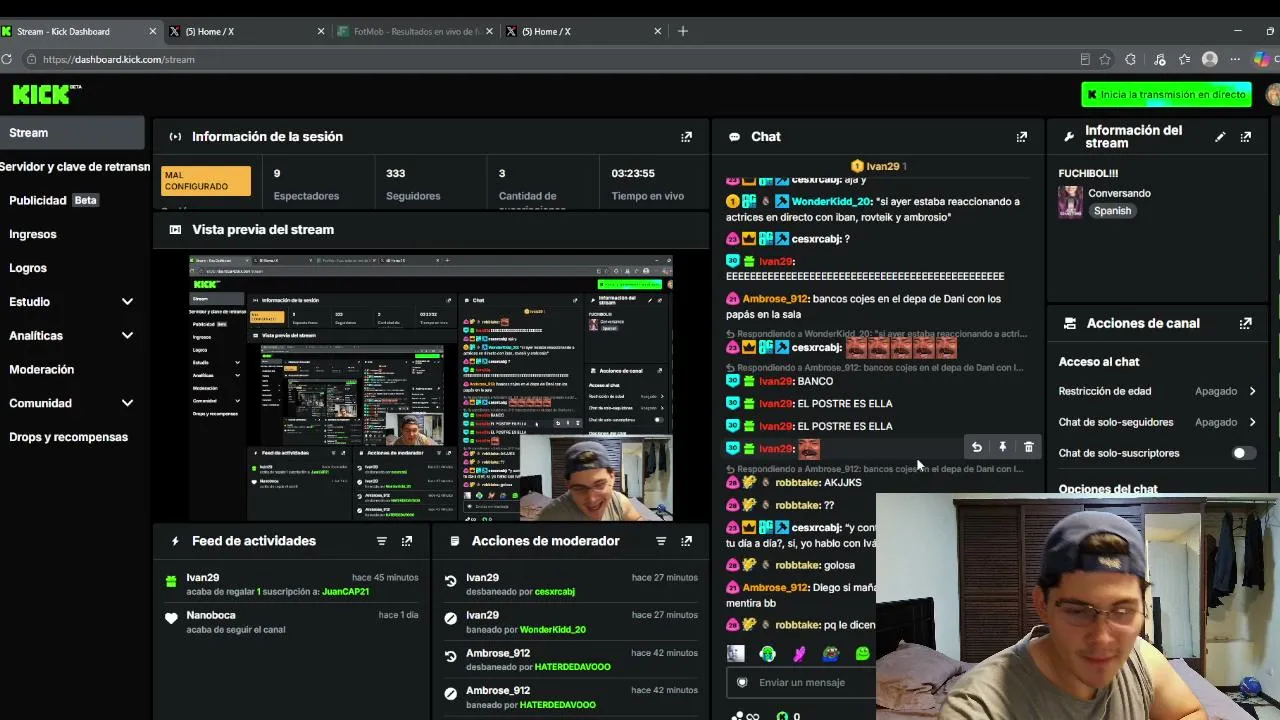Toggle Chat de solo-suscriptores switch
Viewport: 1280px width, 720px height.
pos(1243,453)
